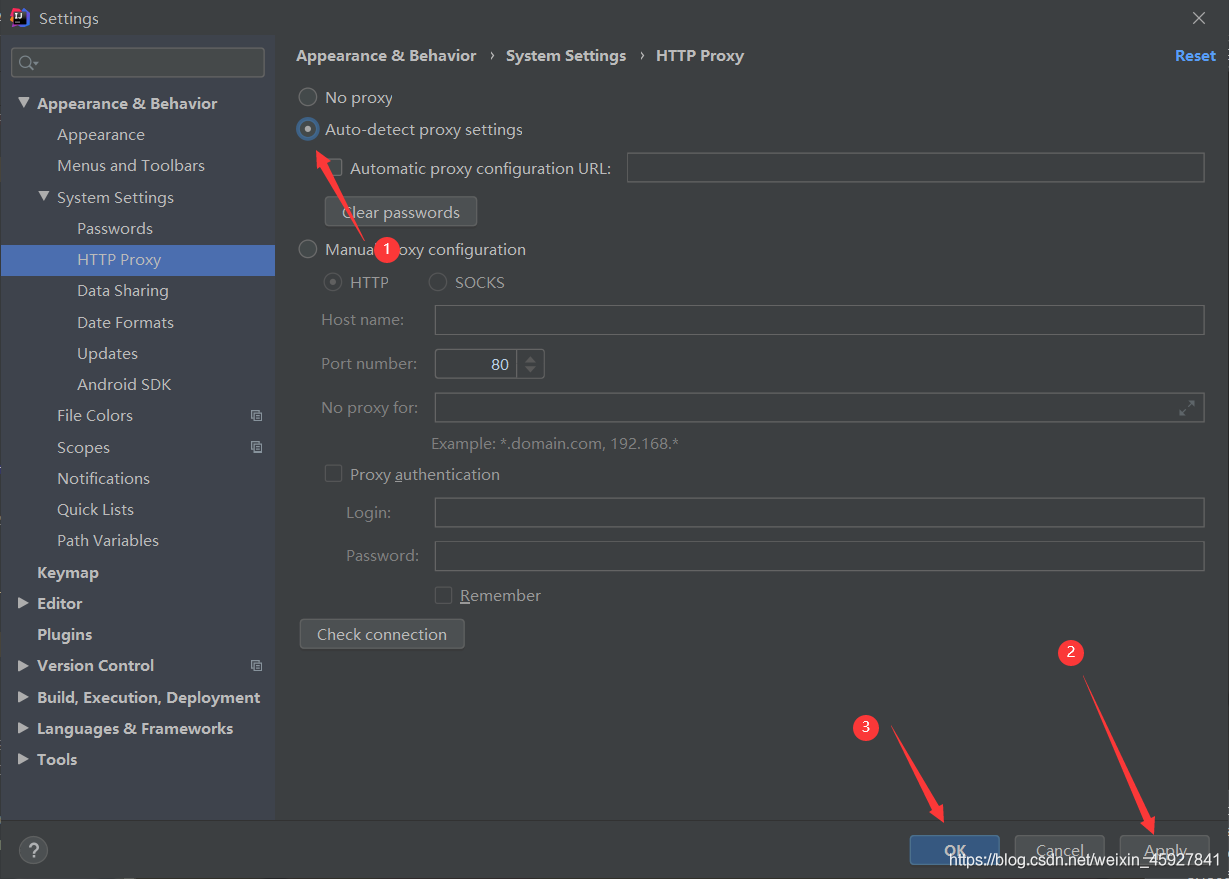Expand Build, Execution, Deployment node
This screenshot has height=879, width=1229.
point(24,697)
